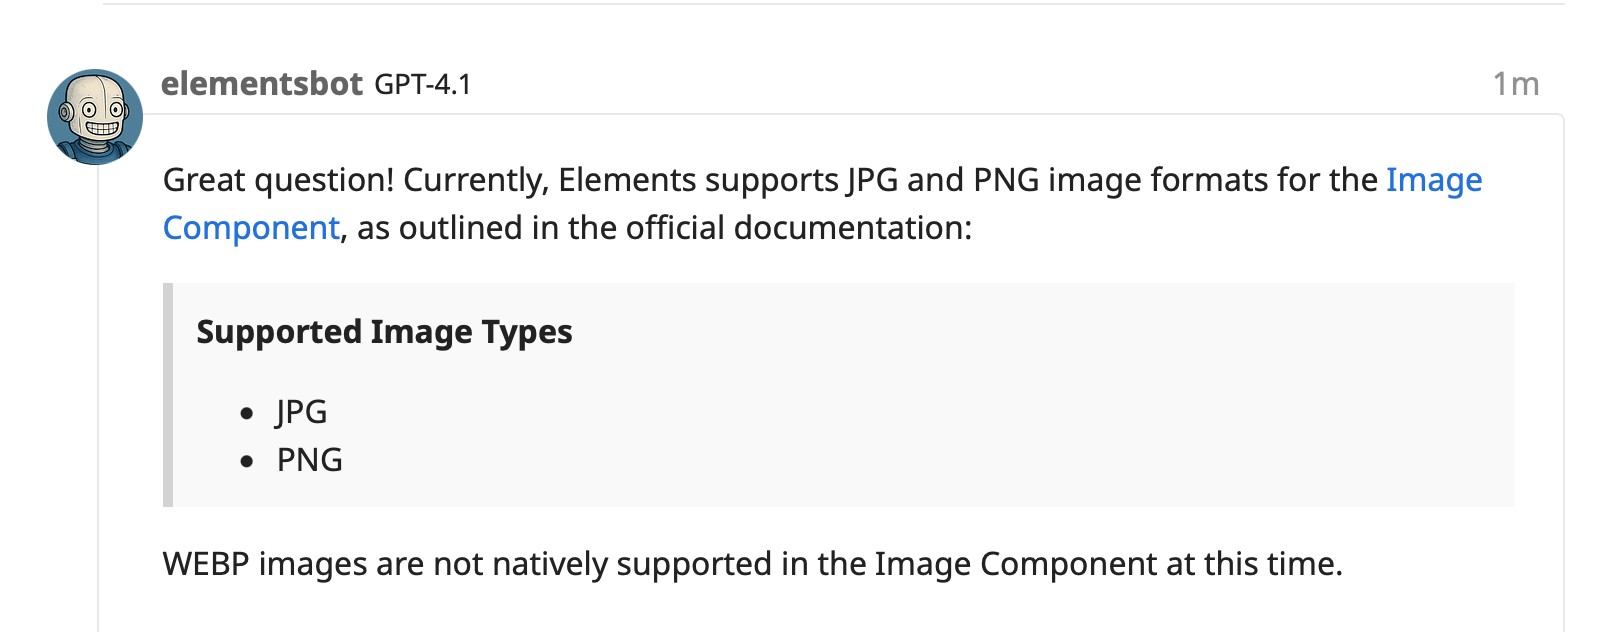This screenshot has height=632, width=1616.
Task: Click the GPT-4.1 model label
Action: click(x=422, y=85)
